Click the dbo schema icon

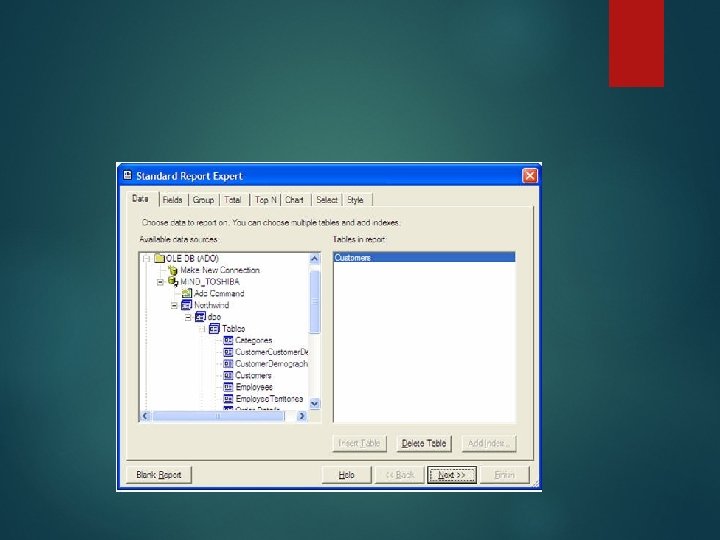(x=200, y=317)
